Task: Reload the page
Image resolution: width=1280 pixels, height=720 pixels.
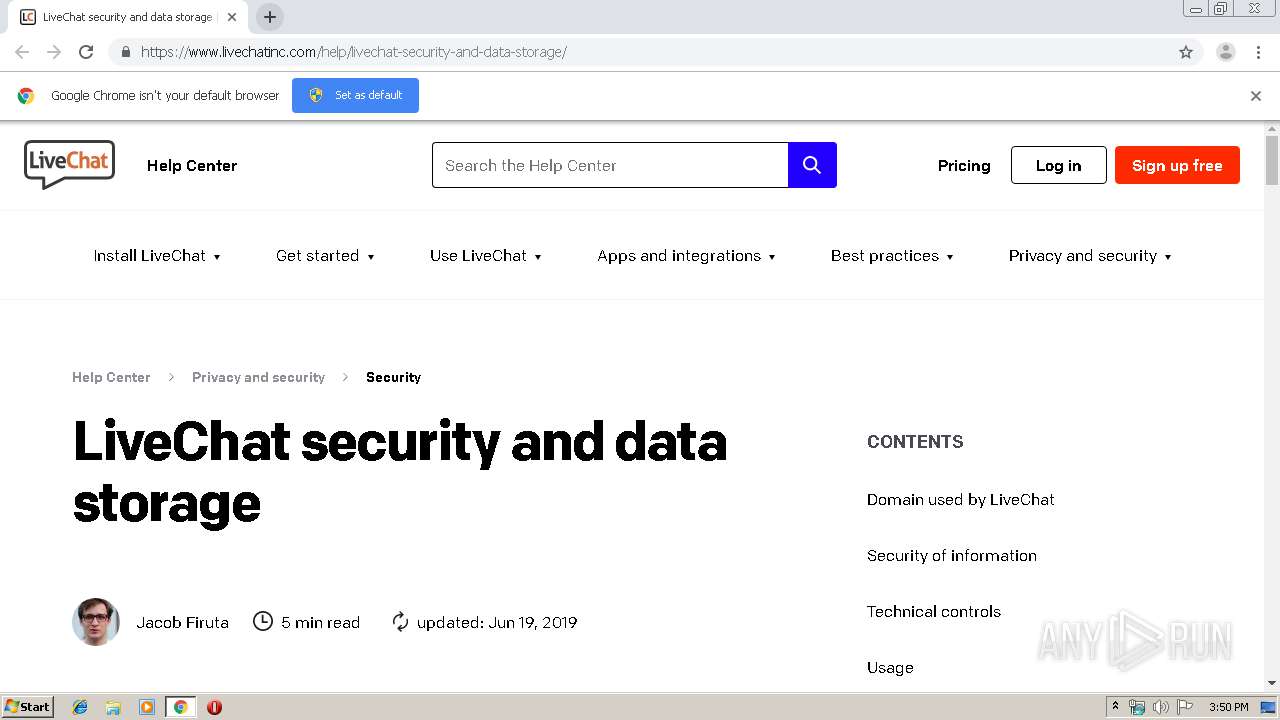Action: [86, 52]
